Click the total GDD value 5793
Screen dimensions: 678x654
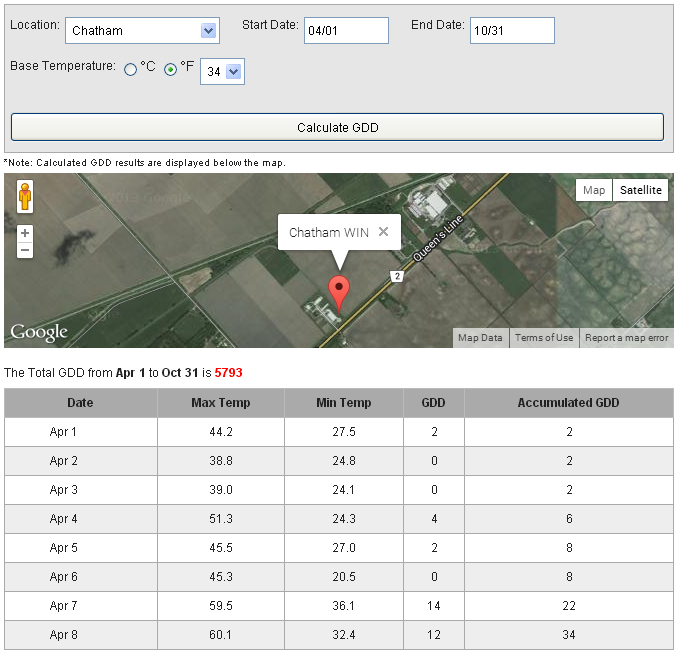(x=228, y=373)
